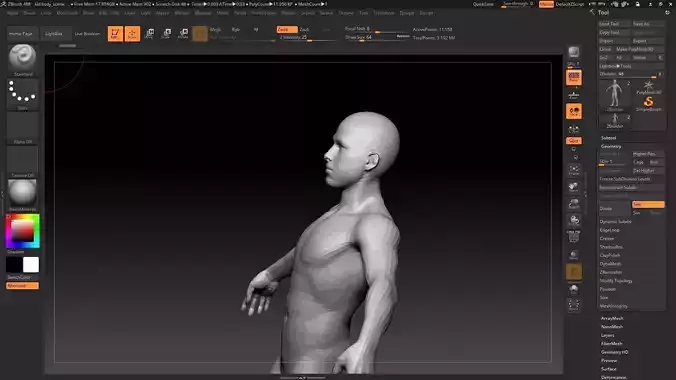Open the Document menu
Screen dimensions: 676x380
pos(67,13)
